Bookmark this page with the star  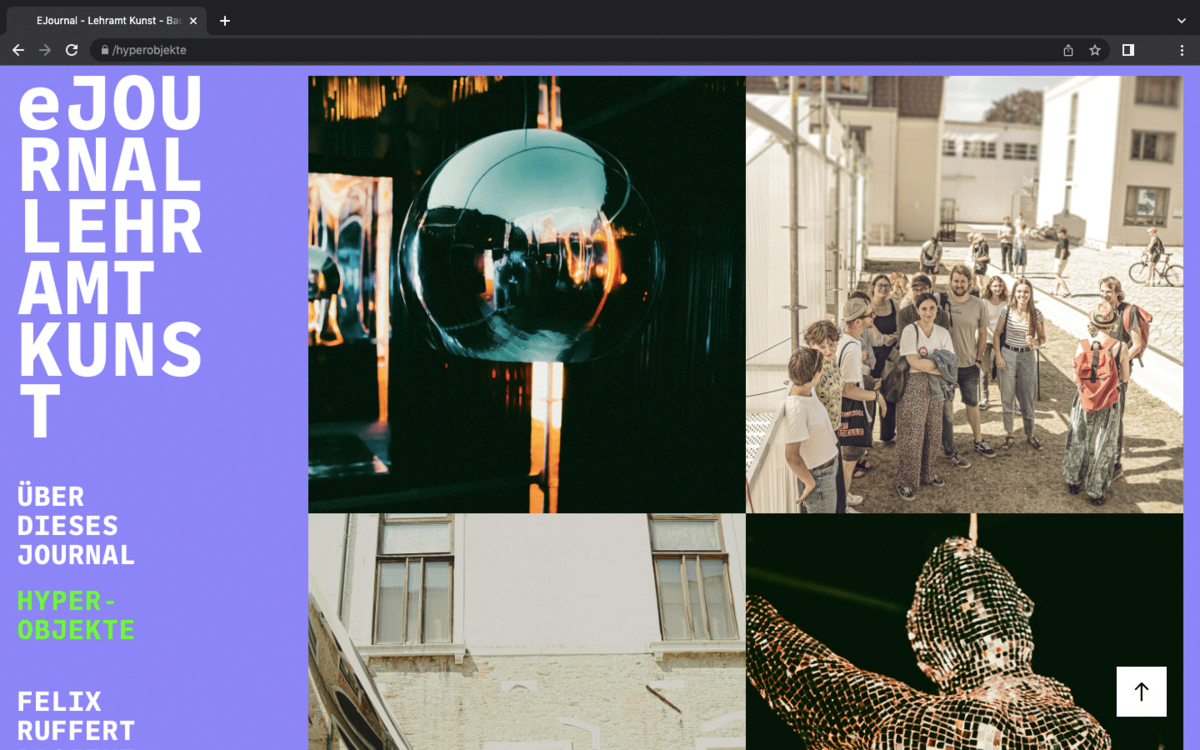(x=1095, y=50)
